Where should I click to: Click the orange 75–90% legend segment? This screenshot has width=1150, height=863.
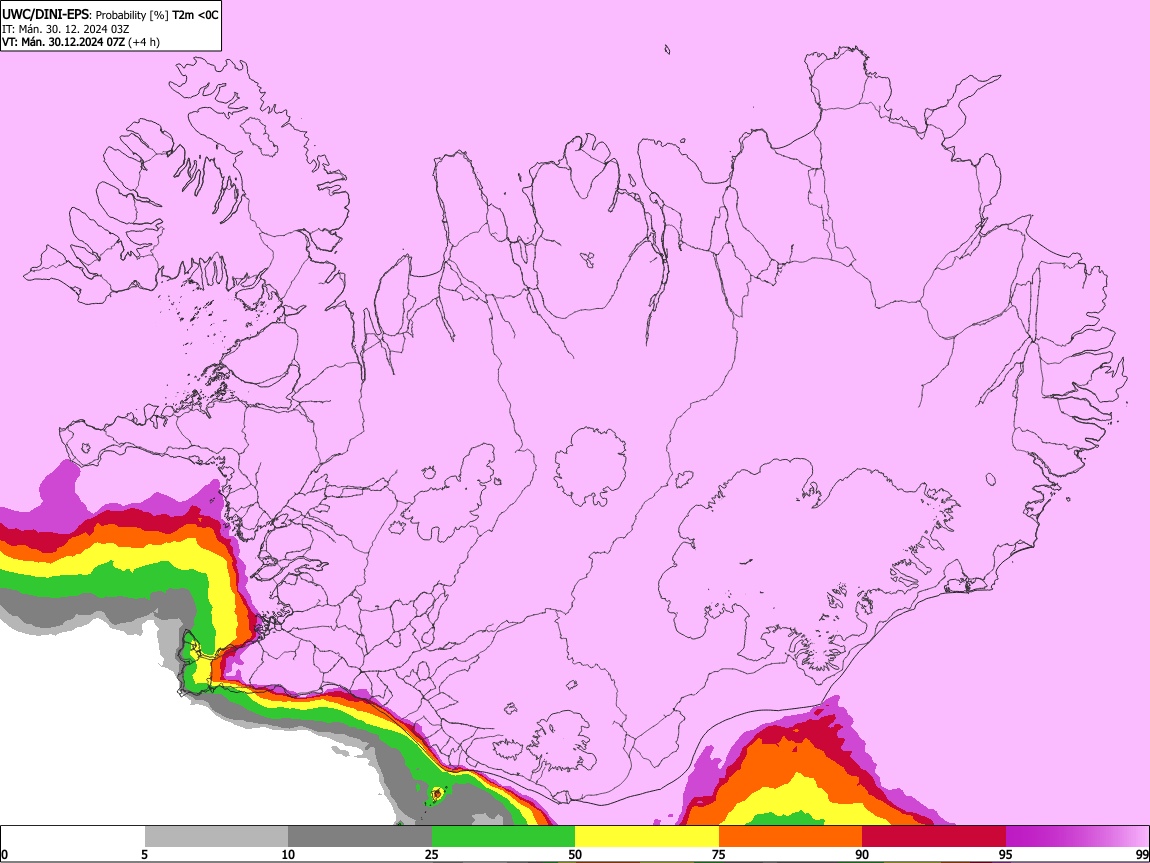point(791,836)
